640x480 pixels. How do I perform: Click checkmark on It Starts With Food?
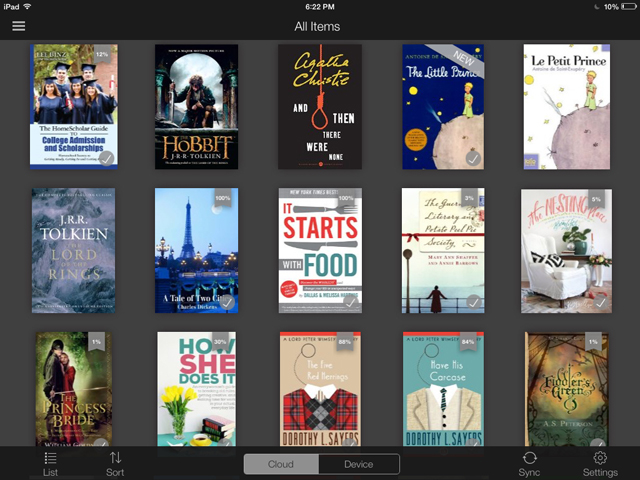coord(350,302)
